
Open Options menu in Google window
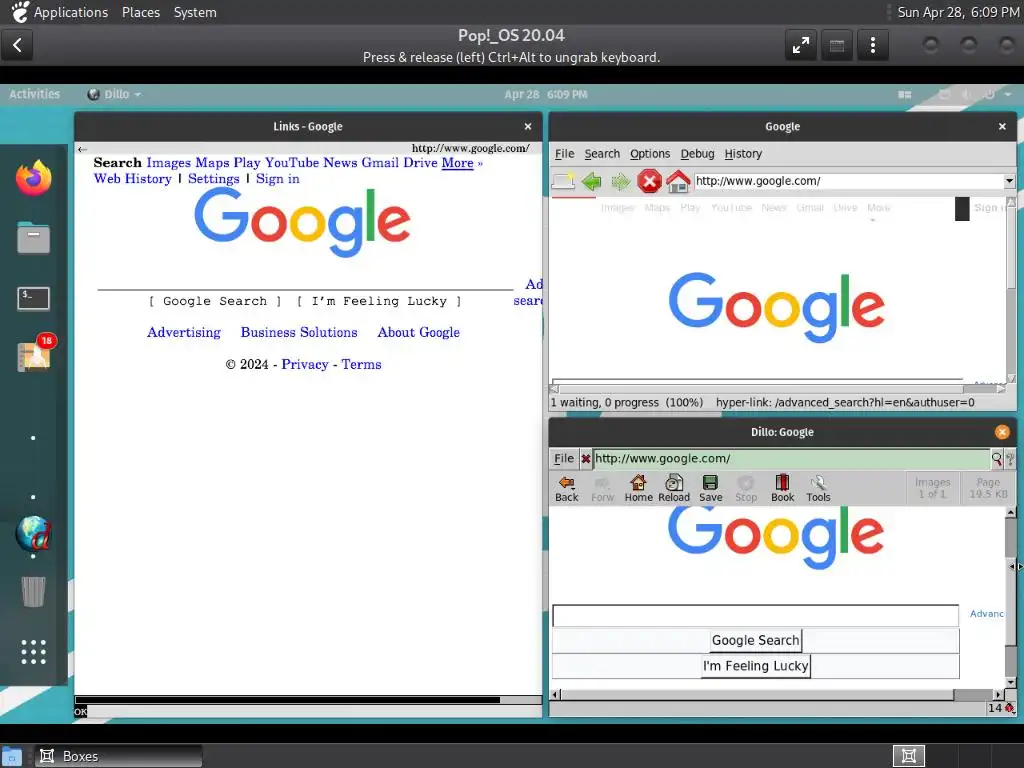point(650,153)
